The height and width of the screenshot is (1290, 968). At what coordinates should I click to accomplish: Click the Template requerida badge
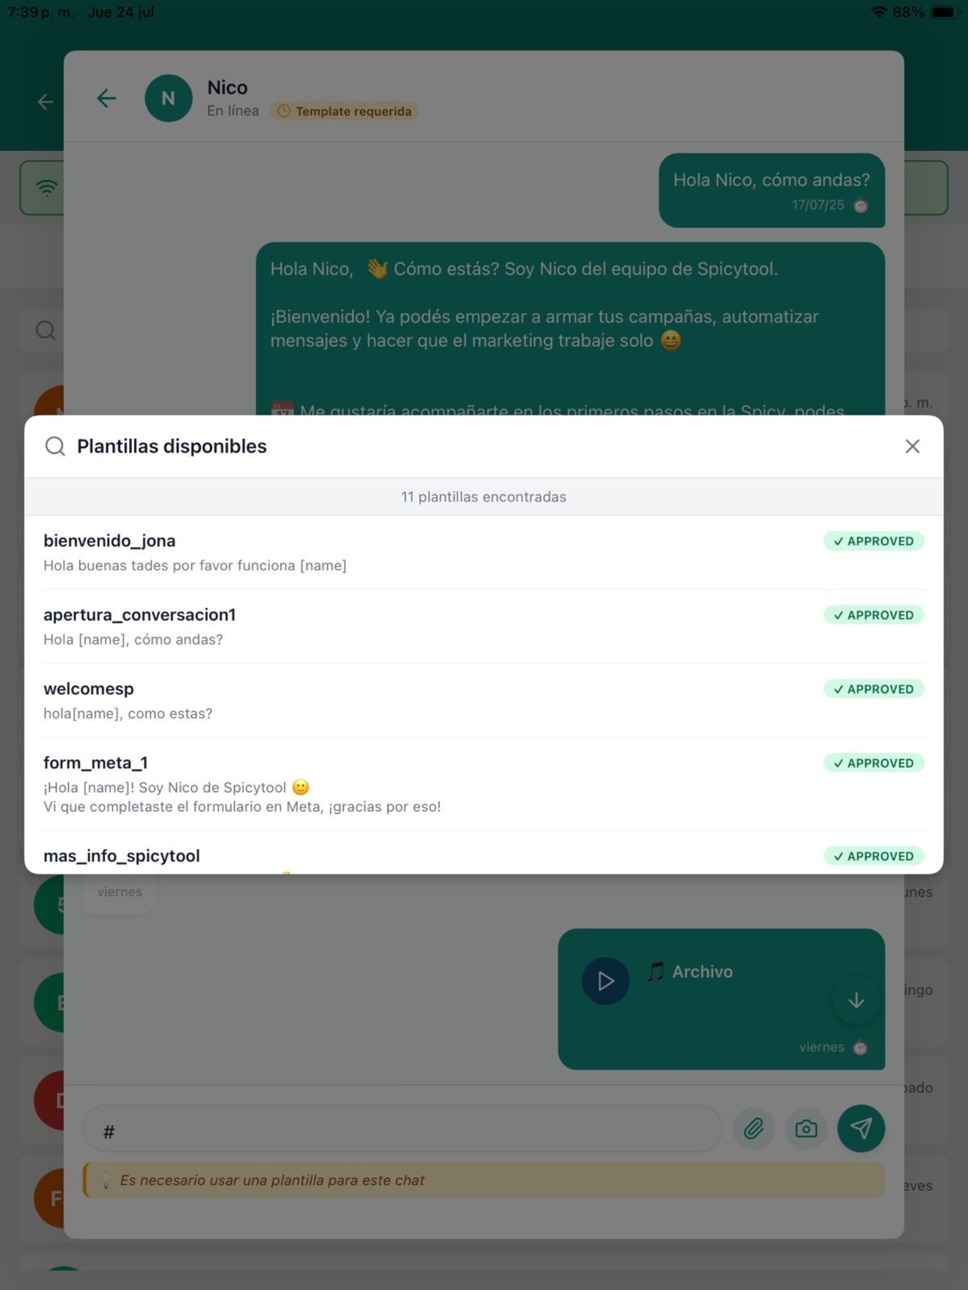point(345,111)
